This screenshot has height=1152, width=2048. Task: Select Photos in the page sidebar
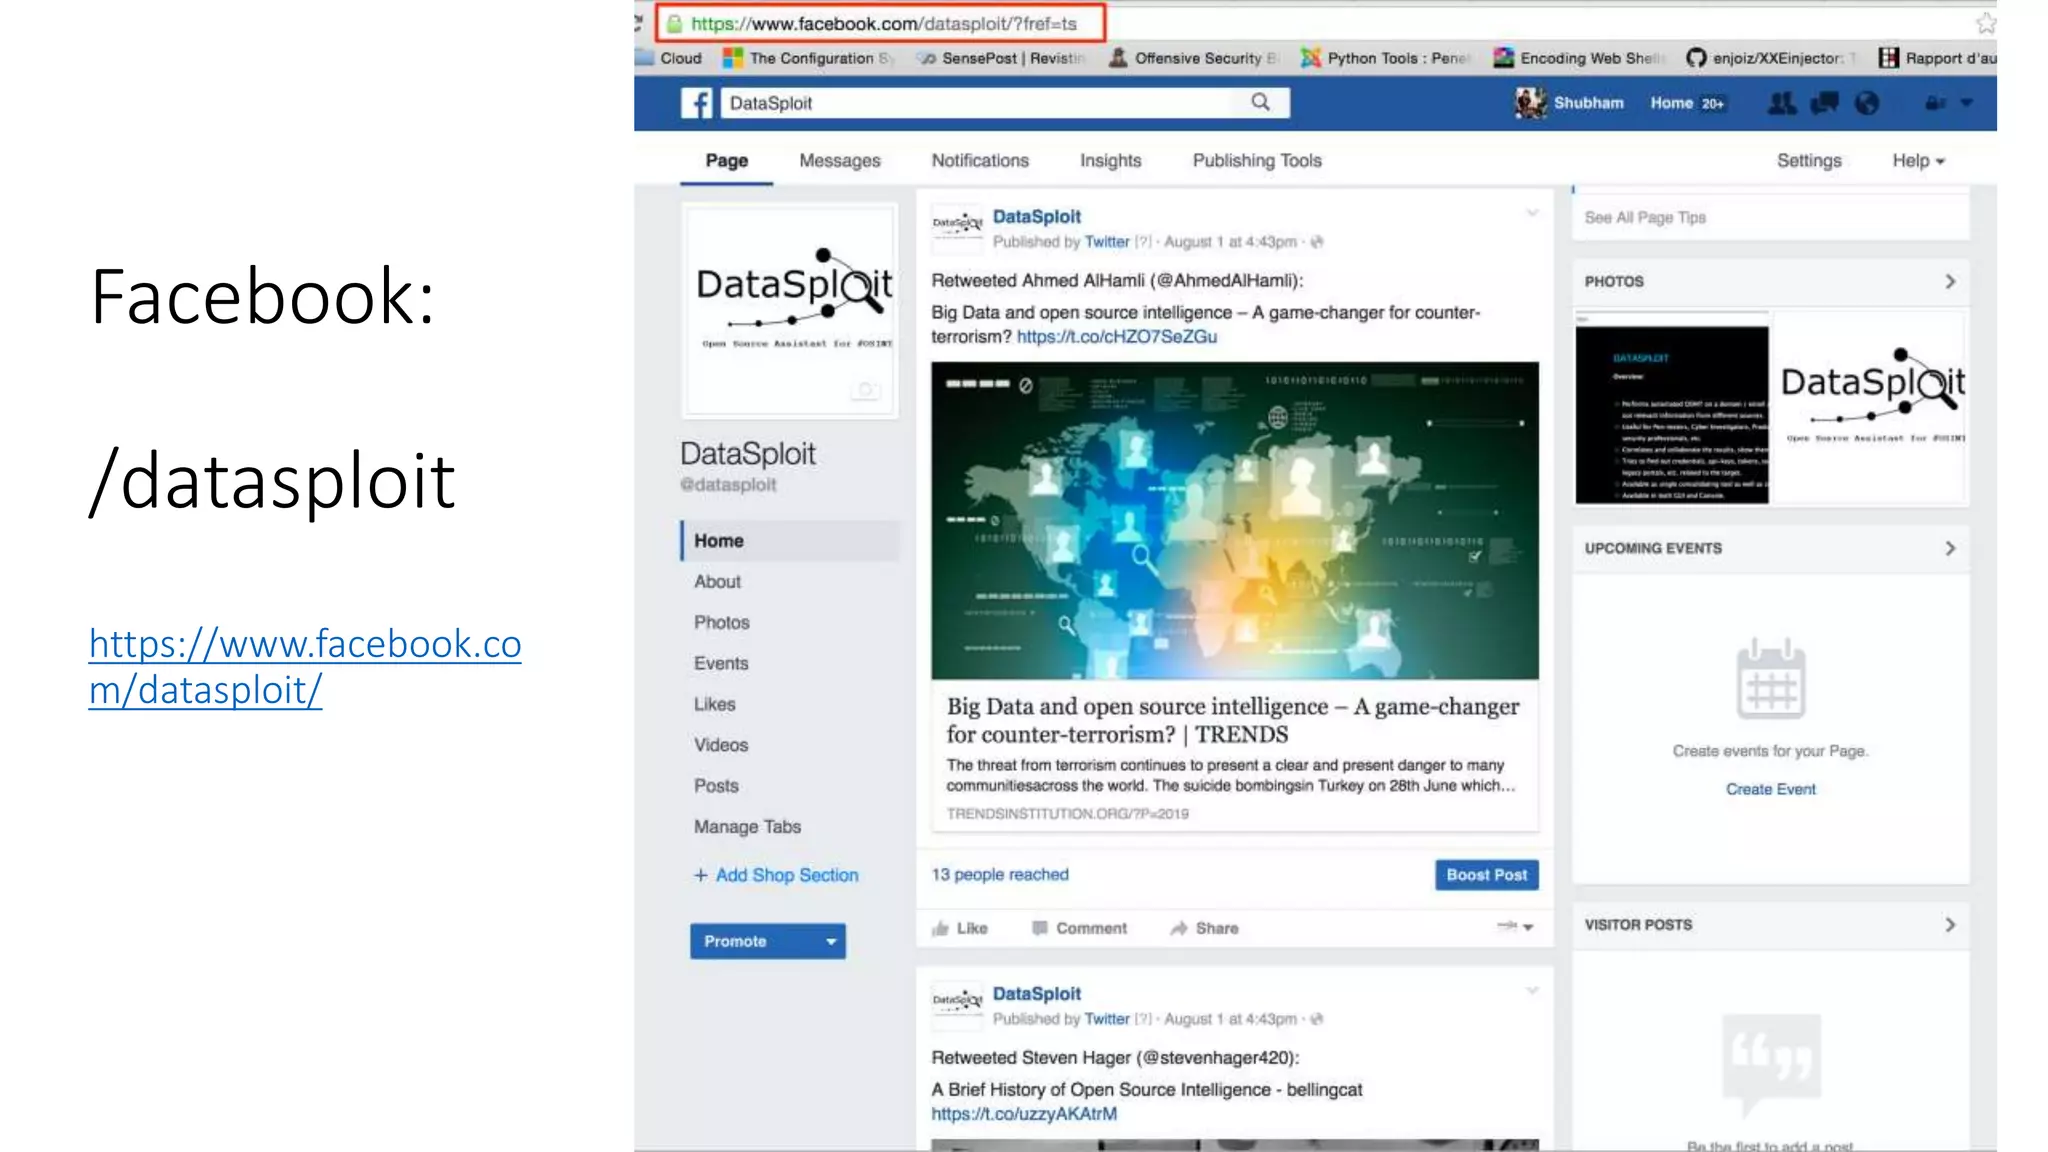click(x=721, y=623)
